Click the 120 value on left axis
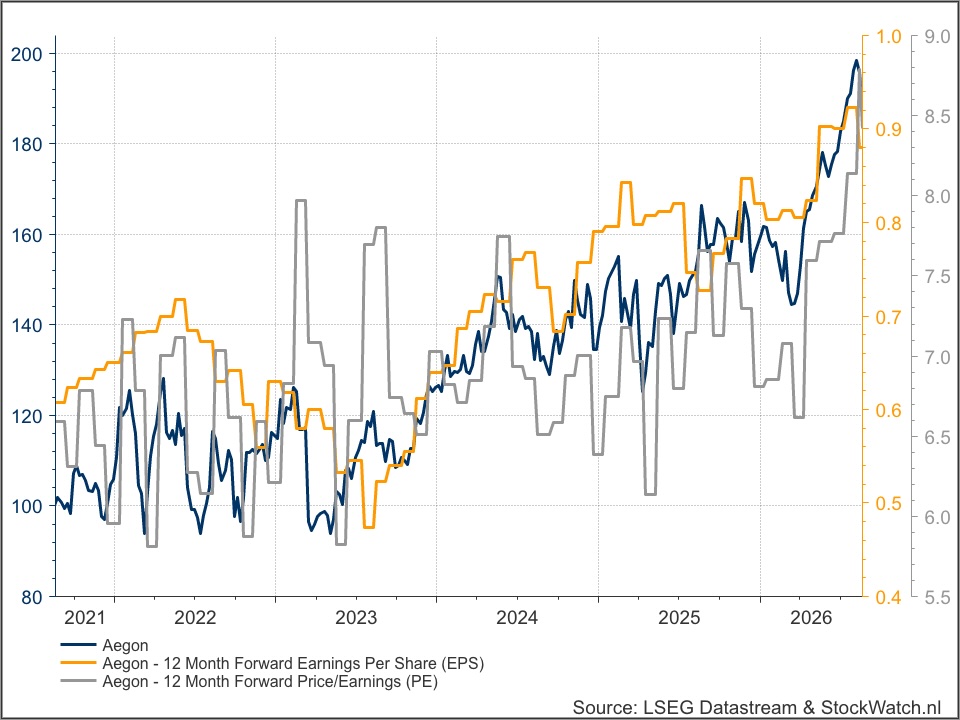The image size is (960, 720). point(27,416)
